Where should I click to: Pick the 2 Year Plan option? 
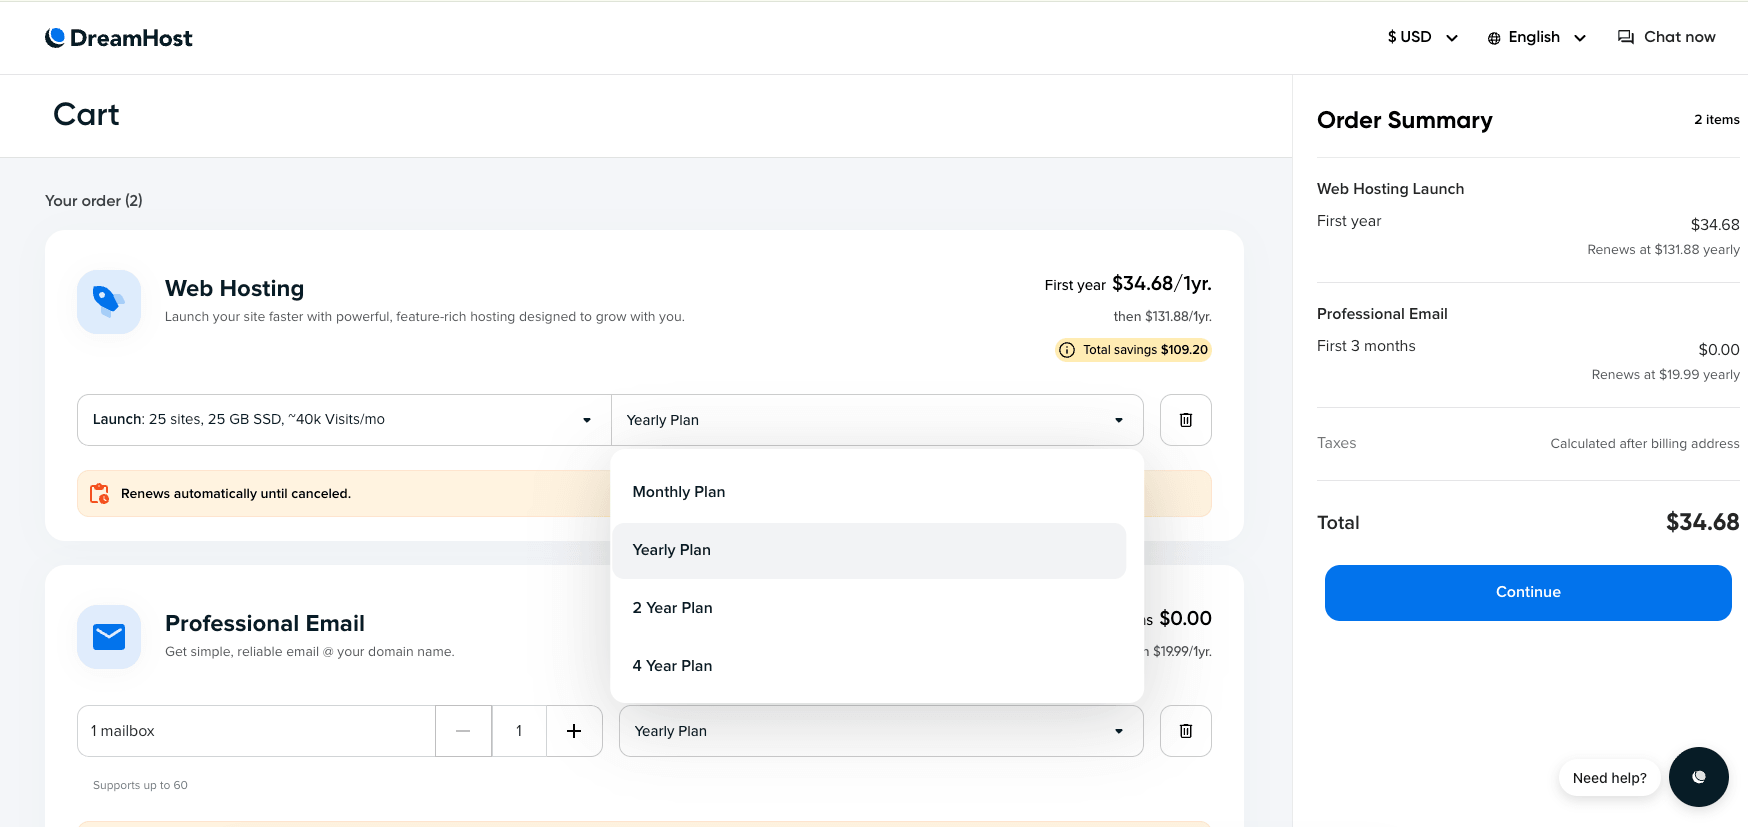870,608
